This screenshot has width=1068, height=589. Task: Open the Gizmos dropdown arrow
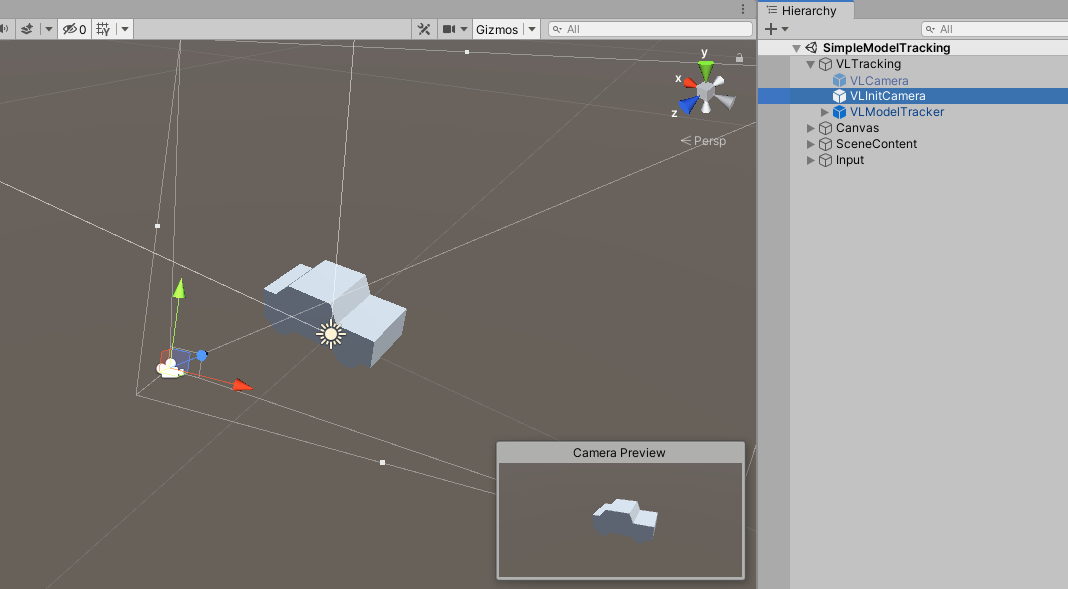[x=531, y=29]
